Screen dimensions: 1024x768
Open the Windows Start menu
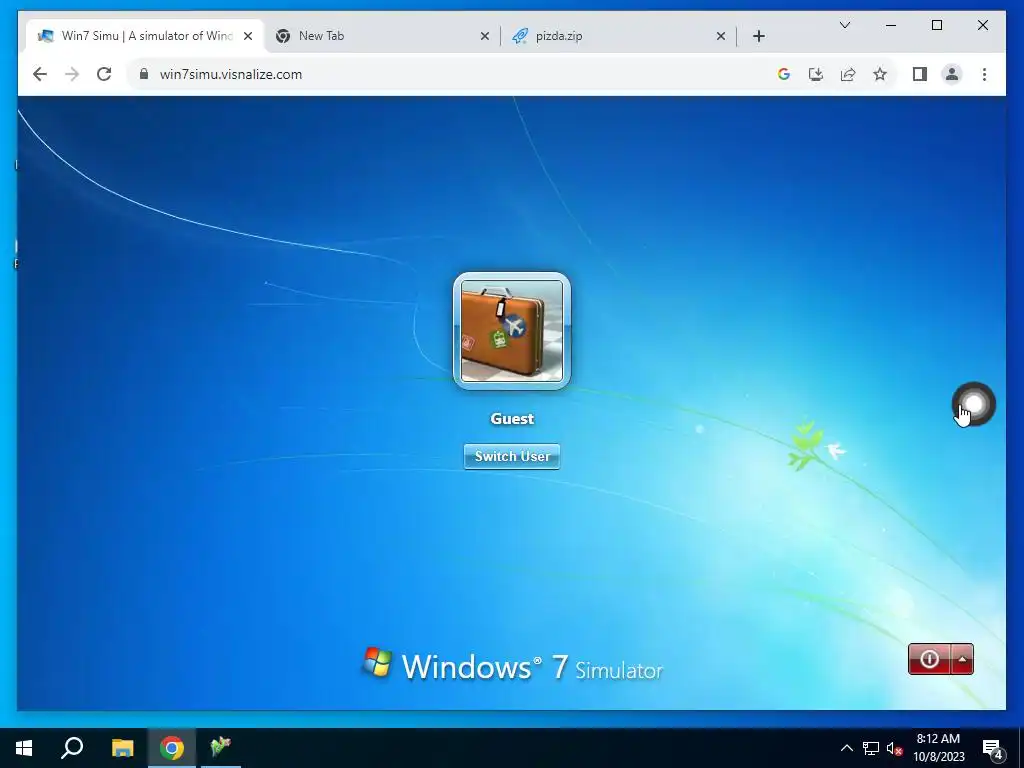(x=24, y=748)
